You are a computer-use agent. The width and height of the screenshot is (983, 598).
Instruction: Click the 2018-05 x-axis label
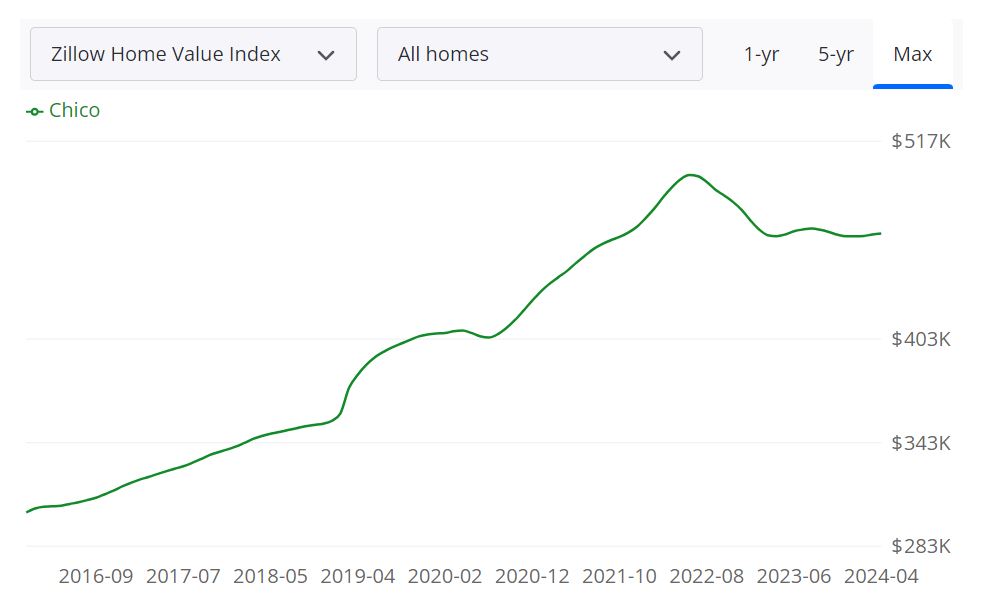click(270, 576)
